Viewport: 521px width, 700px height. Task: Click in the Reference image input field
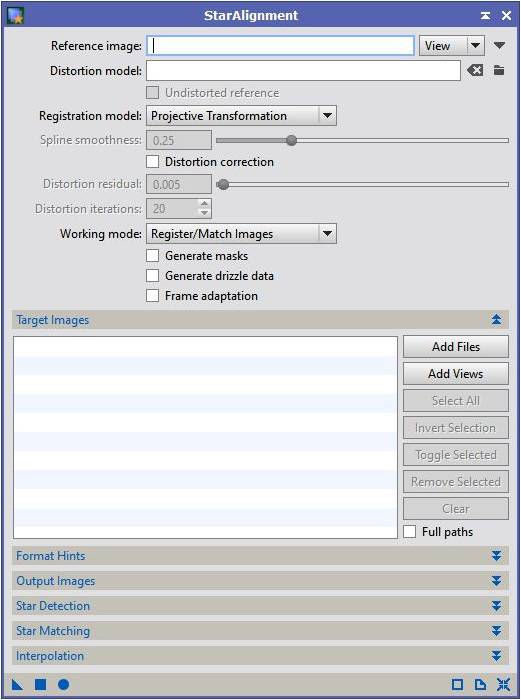click(280, 46)
